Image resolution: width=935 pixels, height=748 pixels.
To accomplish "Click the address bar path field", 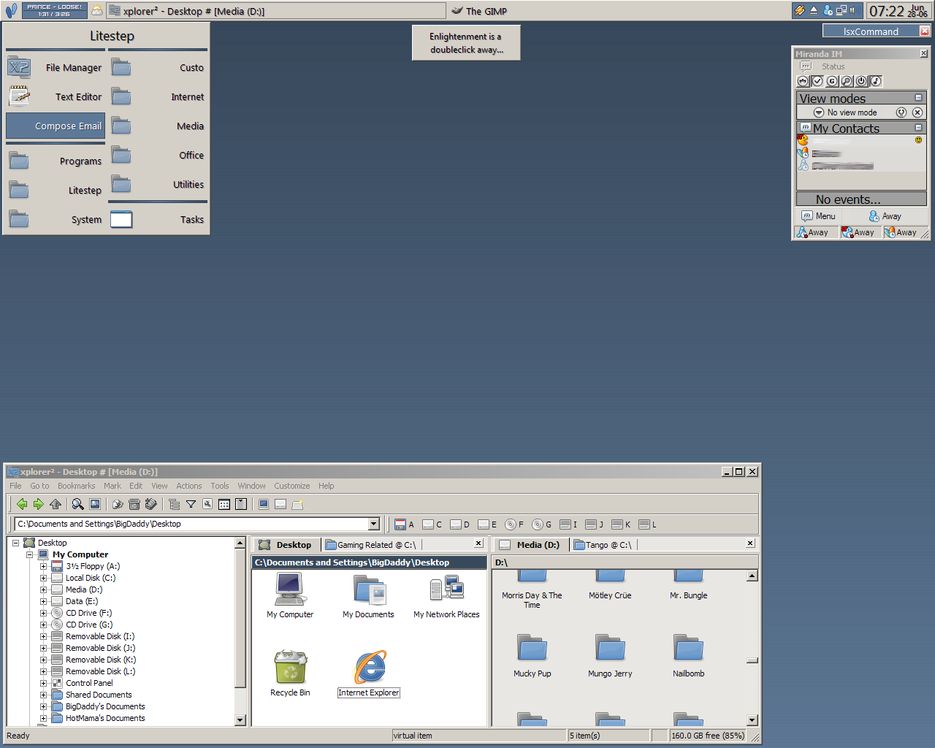I will 191,524.
